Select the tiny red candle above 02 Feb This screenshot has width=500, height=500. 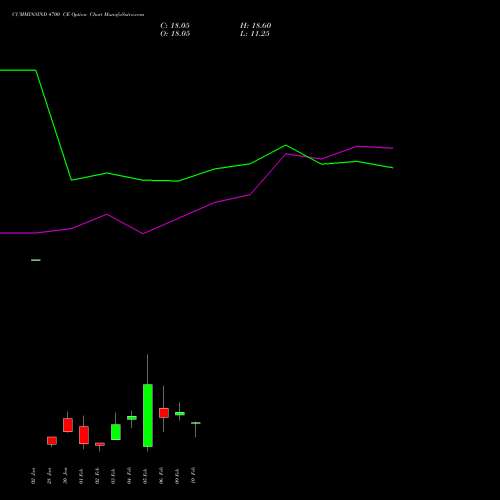pos(100,444)
